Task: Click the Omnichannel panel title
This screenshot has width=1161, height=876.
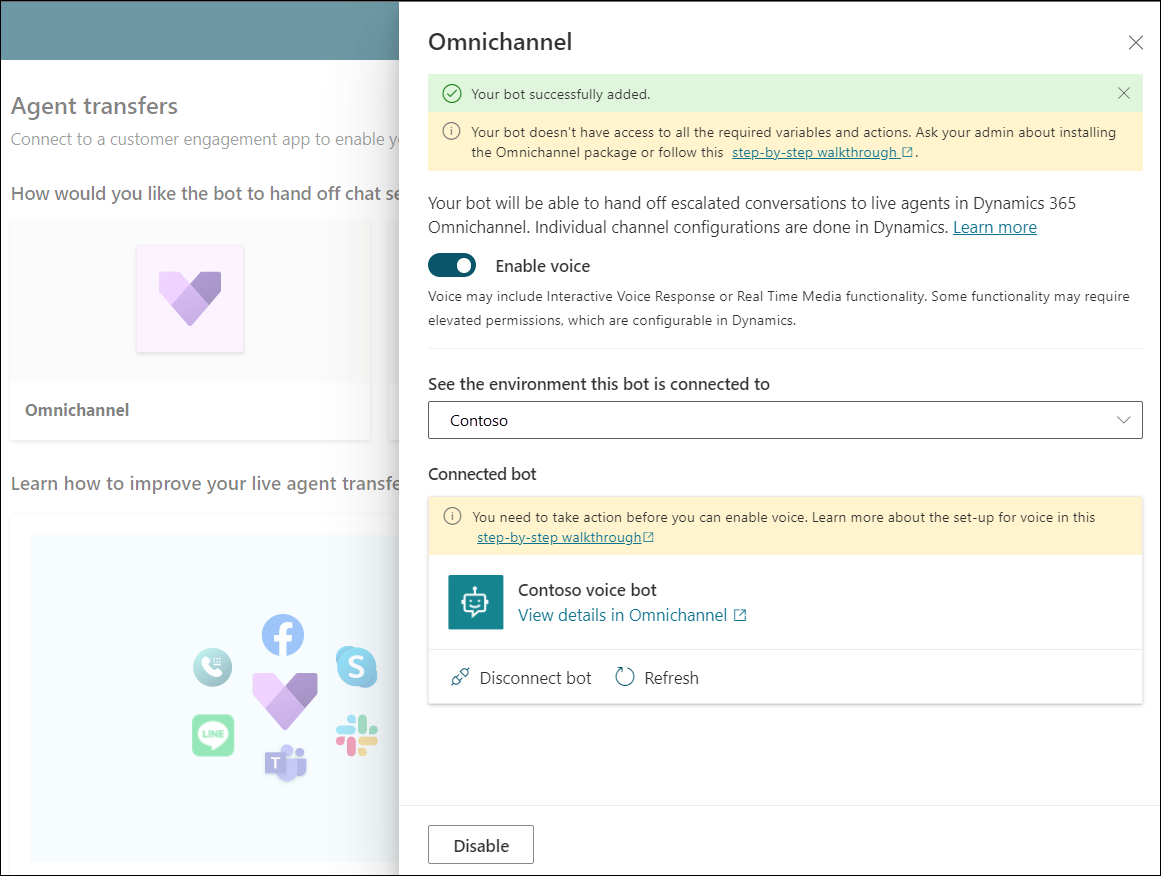Action: (x=500, y=42)
